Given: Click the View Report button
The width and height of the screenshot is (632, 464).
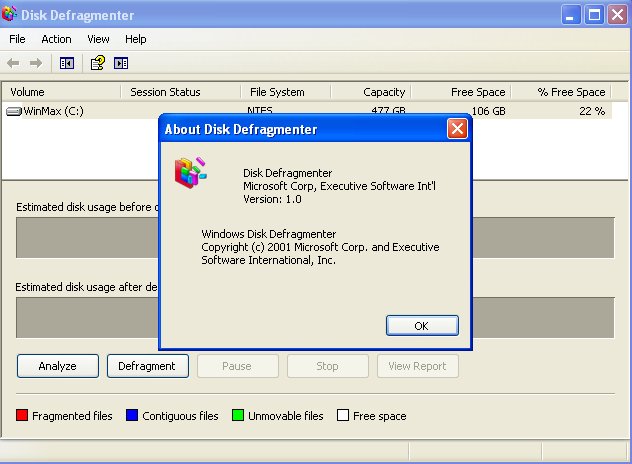Looking at the screenshot, I should [x=418, y=366].
